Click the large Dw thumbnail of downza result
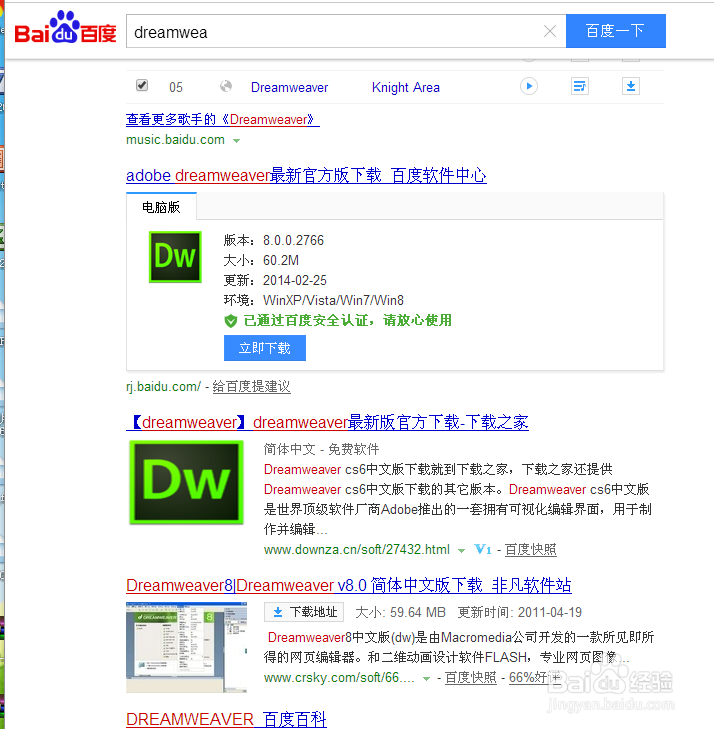This screenshot has height=729, width=714. click(186, 482)
